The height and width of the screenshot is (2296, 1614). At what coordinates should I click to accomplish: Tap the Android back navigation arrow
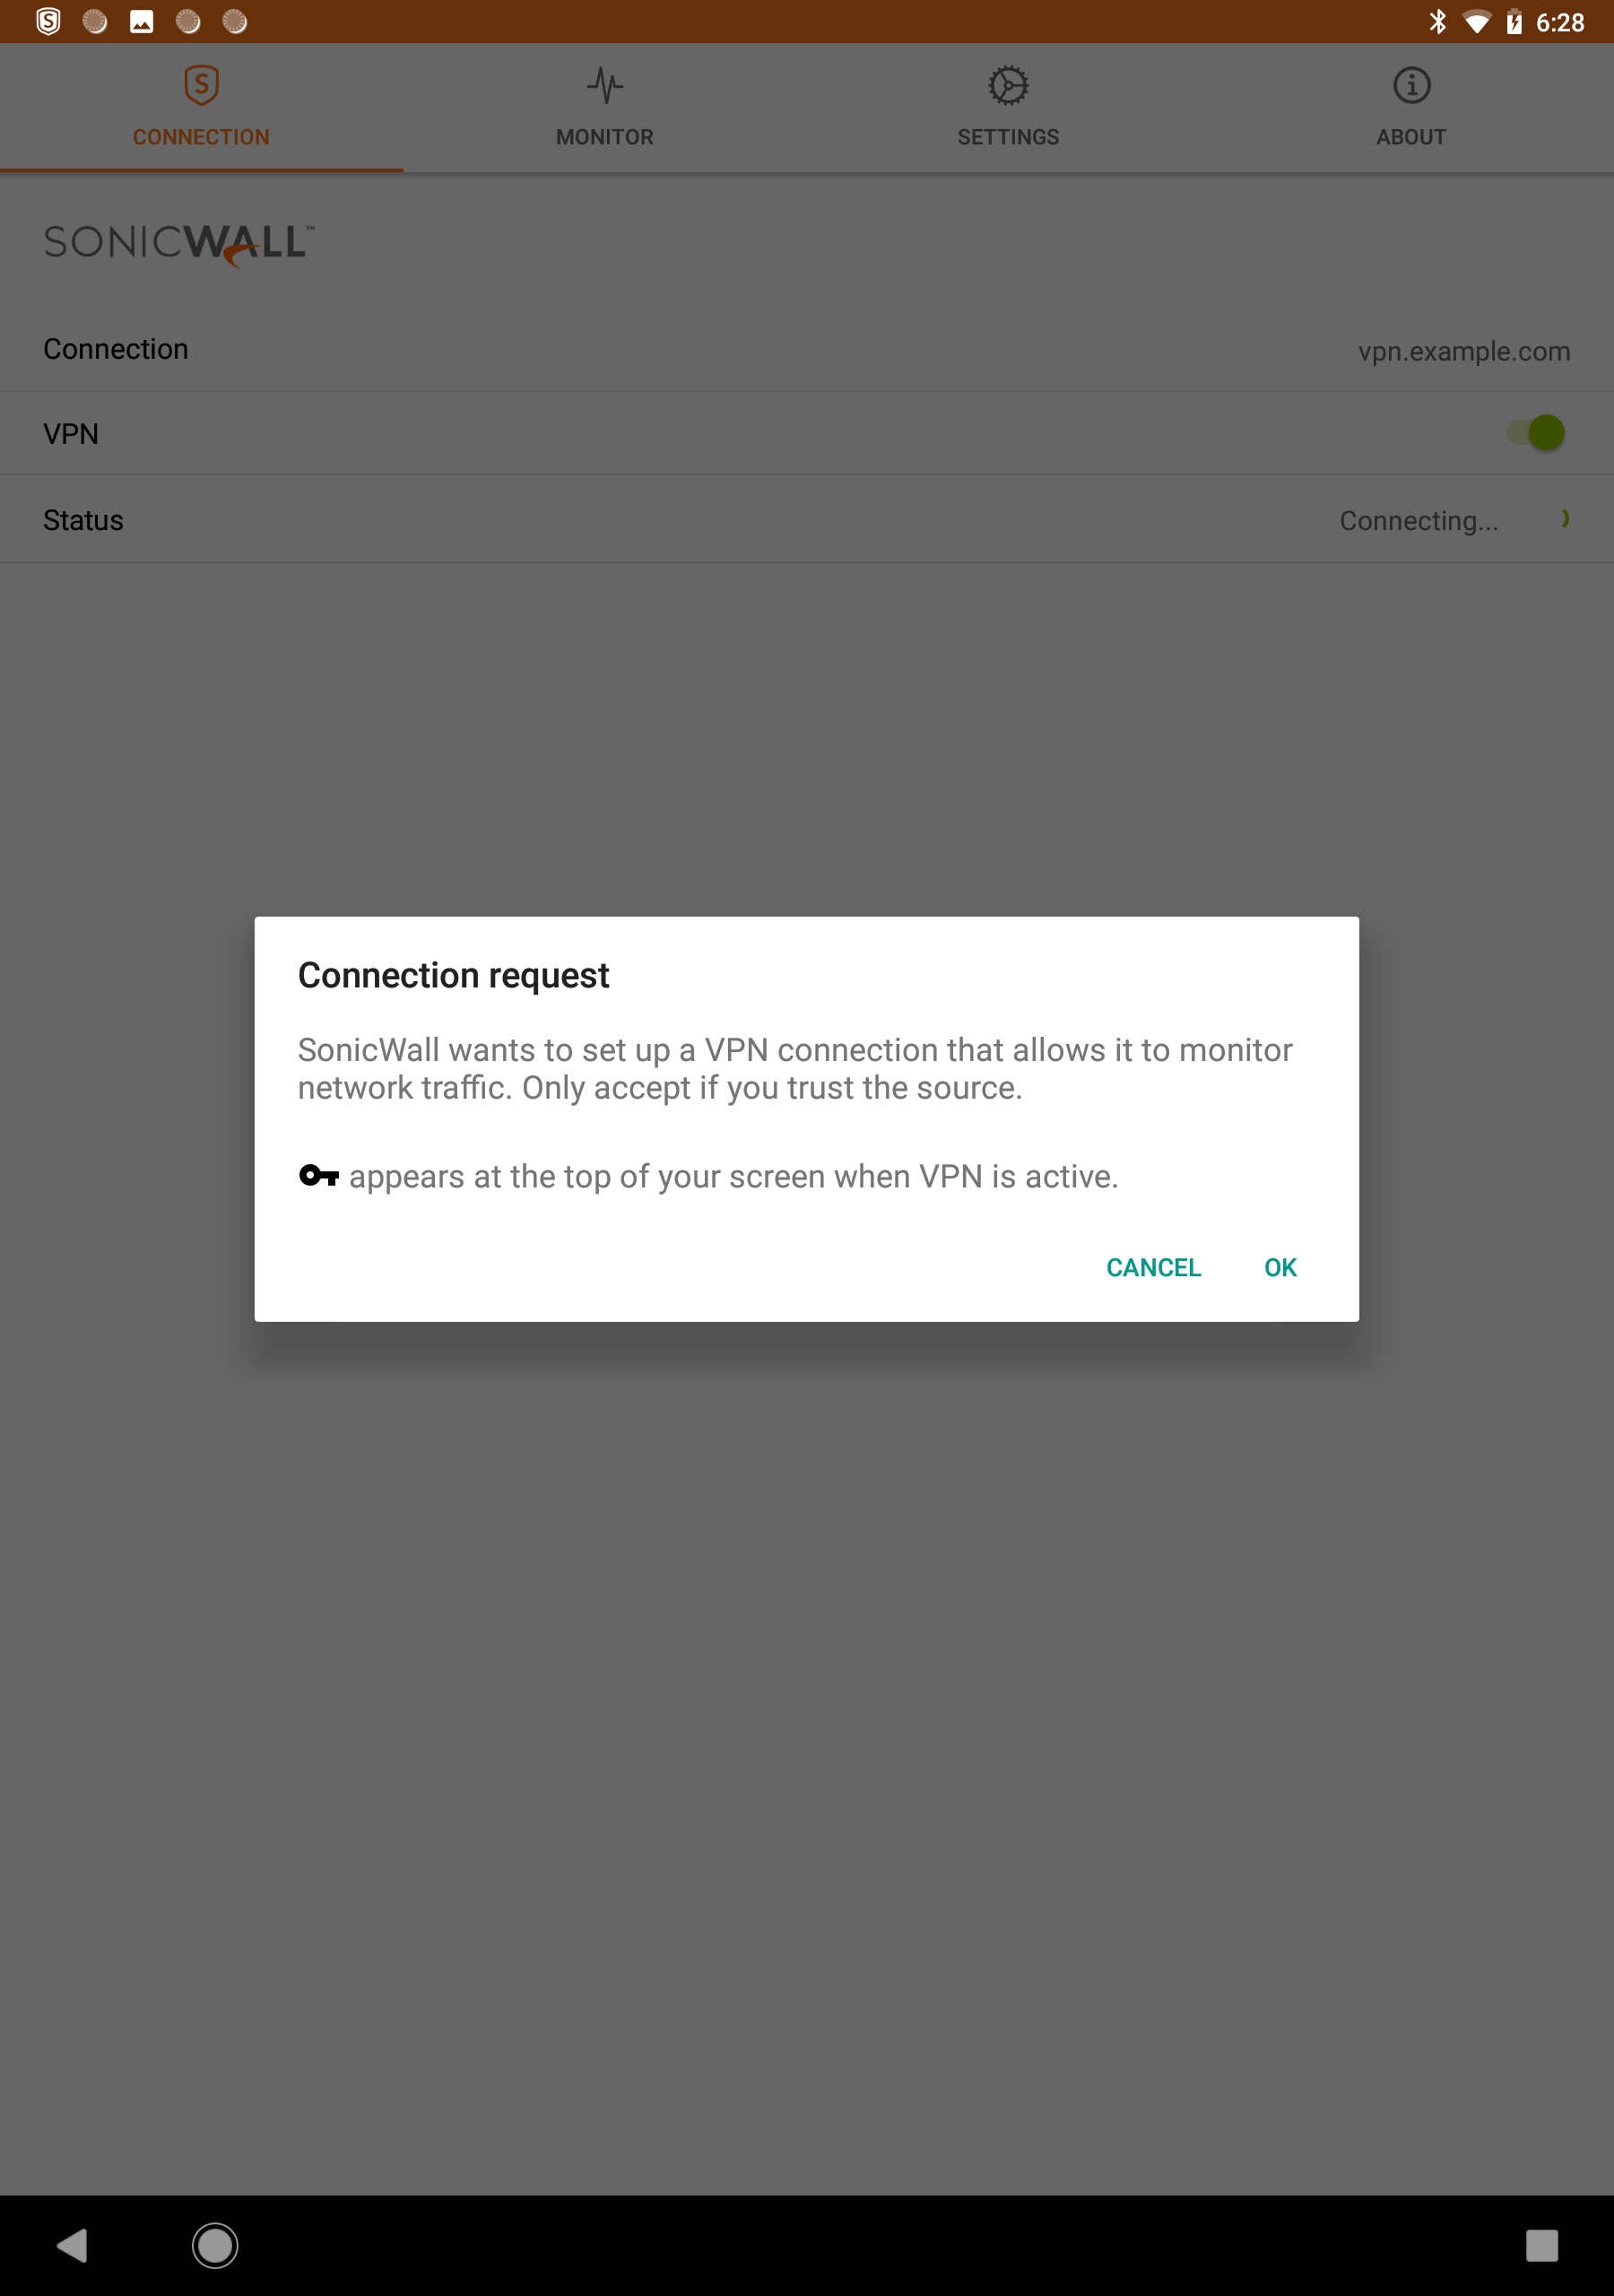tap(72, 2245)
